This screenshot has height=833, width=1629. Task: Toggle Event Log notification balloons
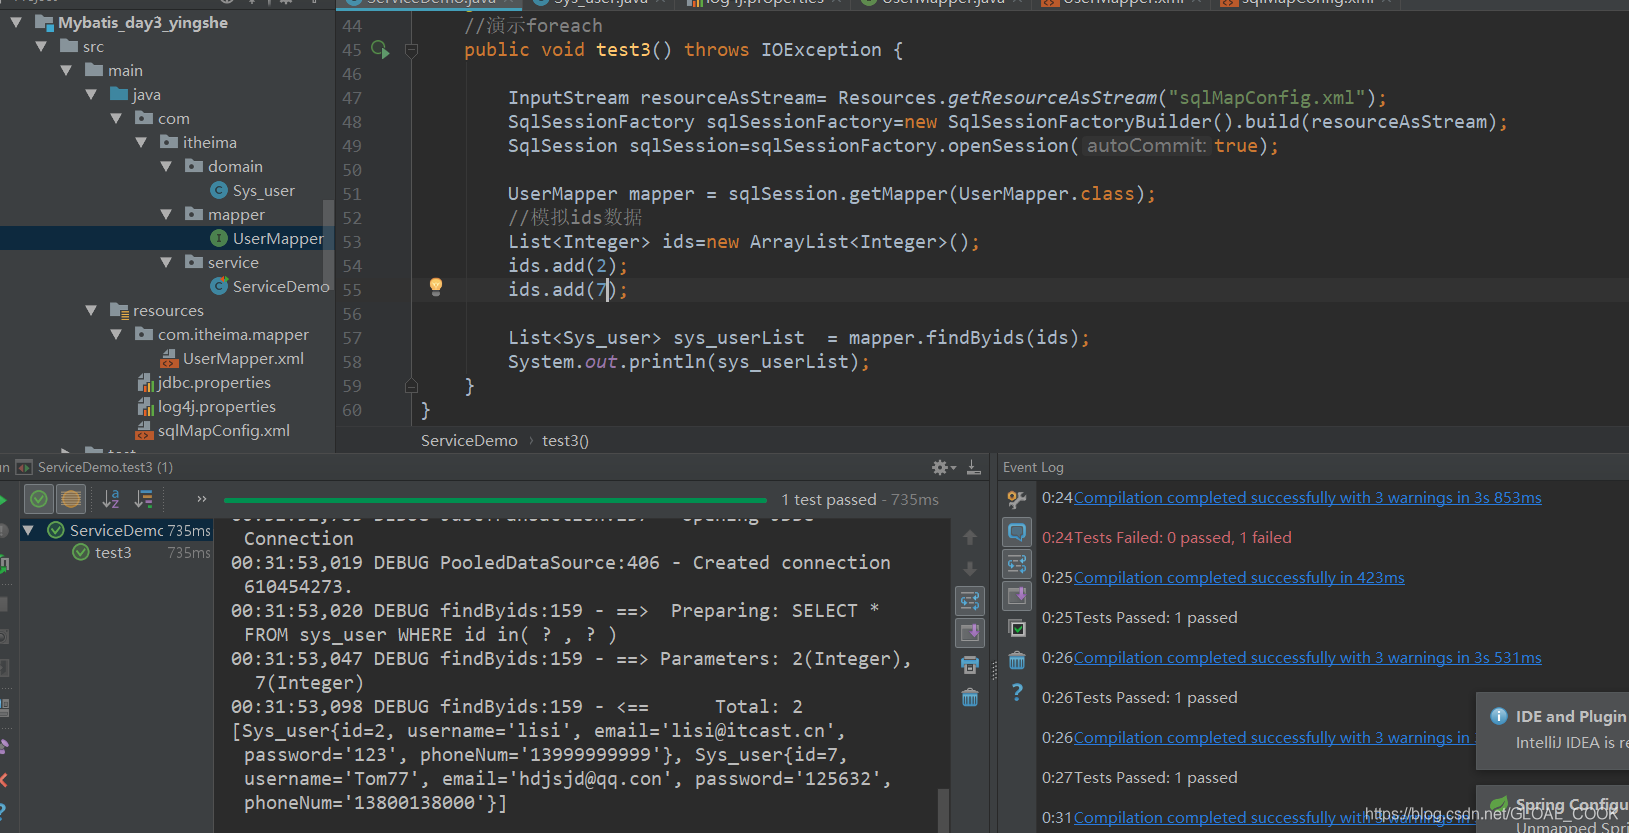[1017, 532]
